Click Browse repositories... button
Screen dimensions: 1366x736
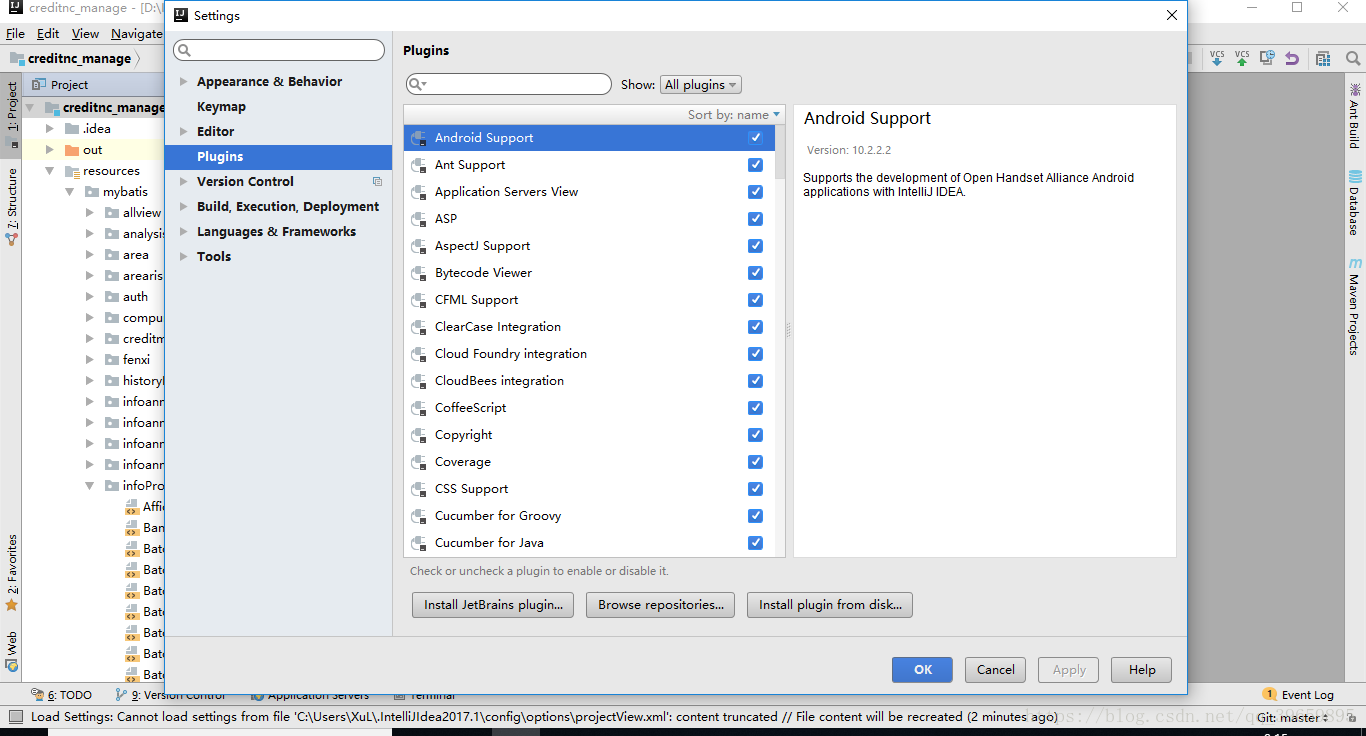point(661,605)
